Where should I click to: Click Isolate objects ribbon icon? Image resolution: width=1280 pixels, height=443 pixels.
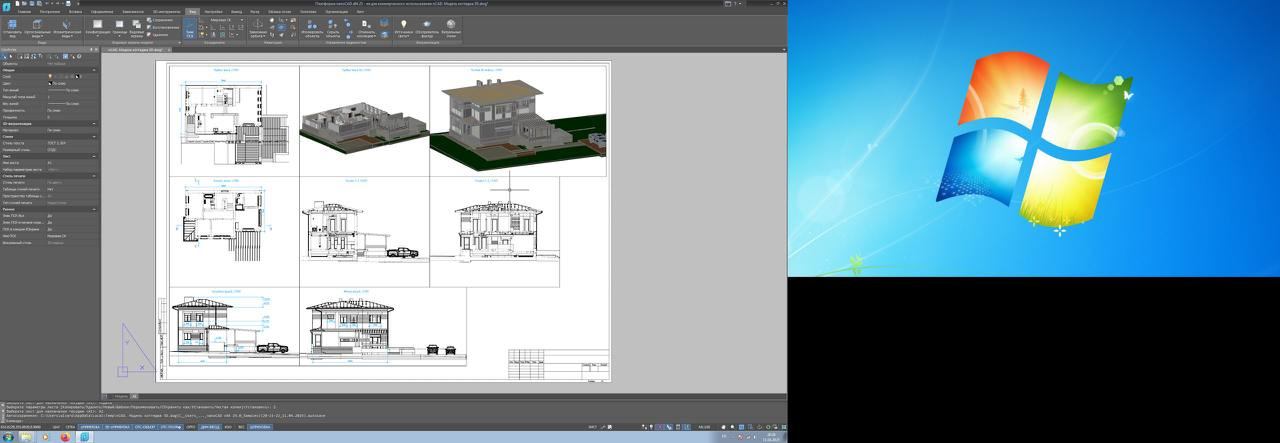point(310,25)
